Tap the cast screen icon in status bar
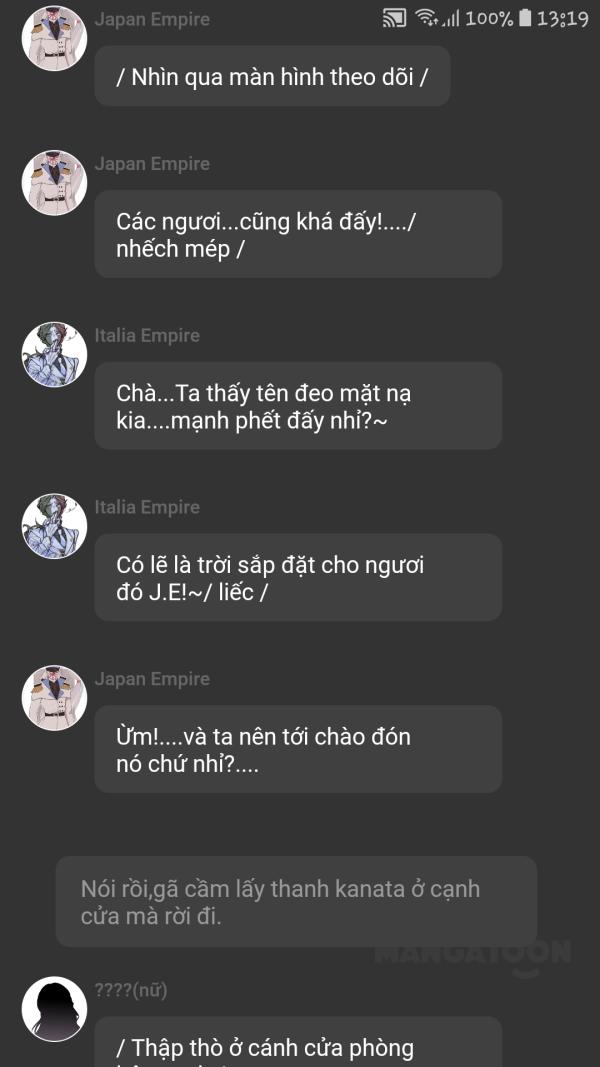600x1067 pixels. pos(395,18)
